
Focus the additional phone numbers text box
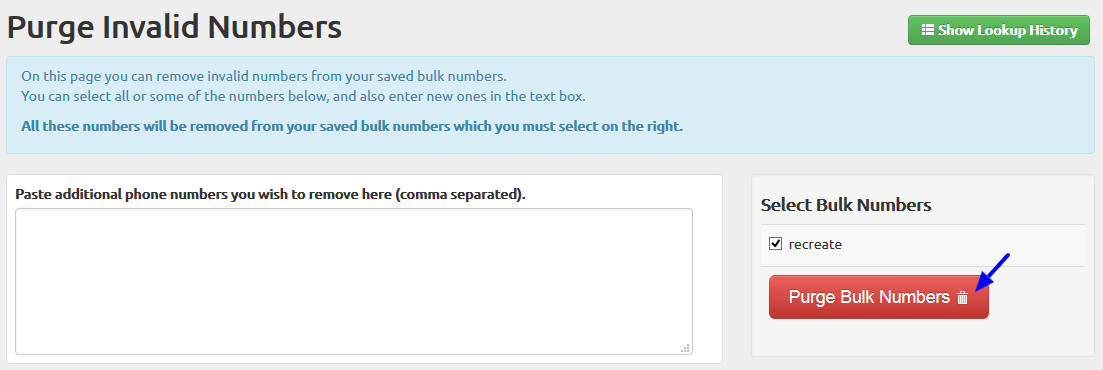pos(354,281)
